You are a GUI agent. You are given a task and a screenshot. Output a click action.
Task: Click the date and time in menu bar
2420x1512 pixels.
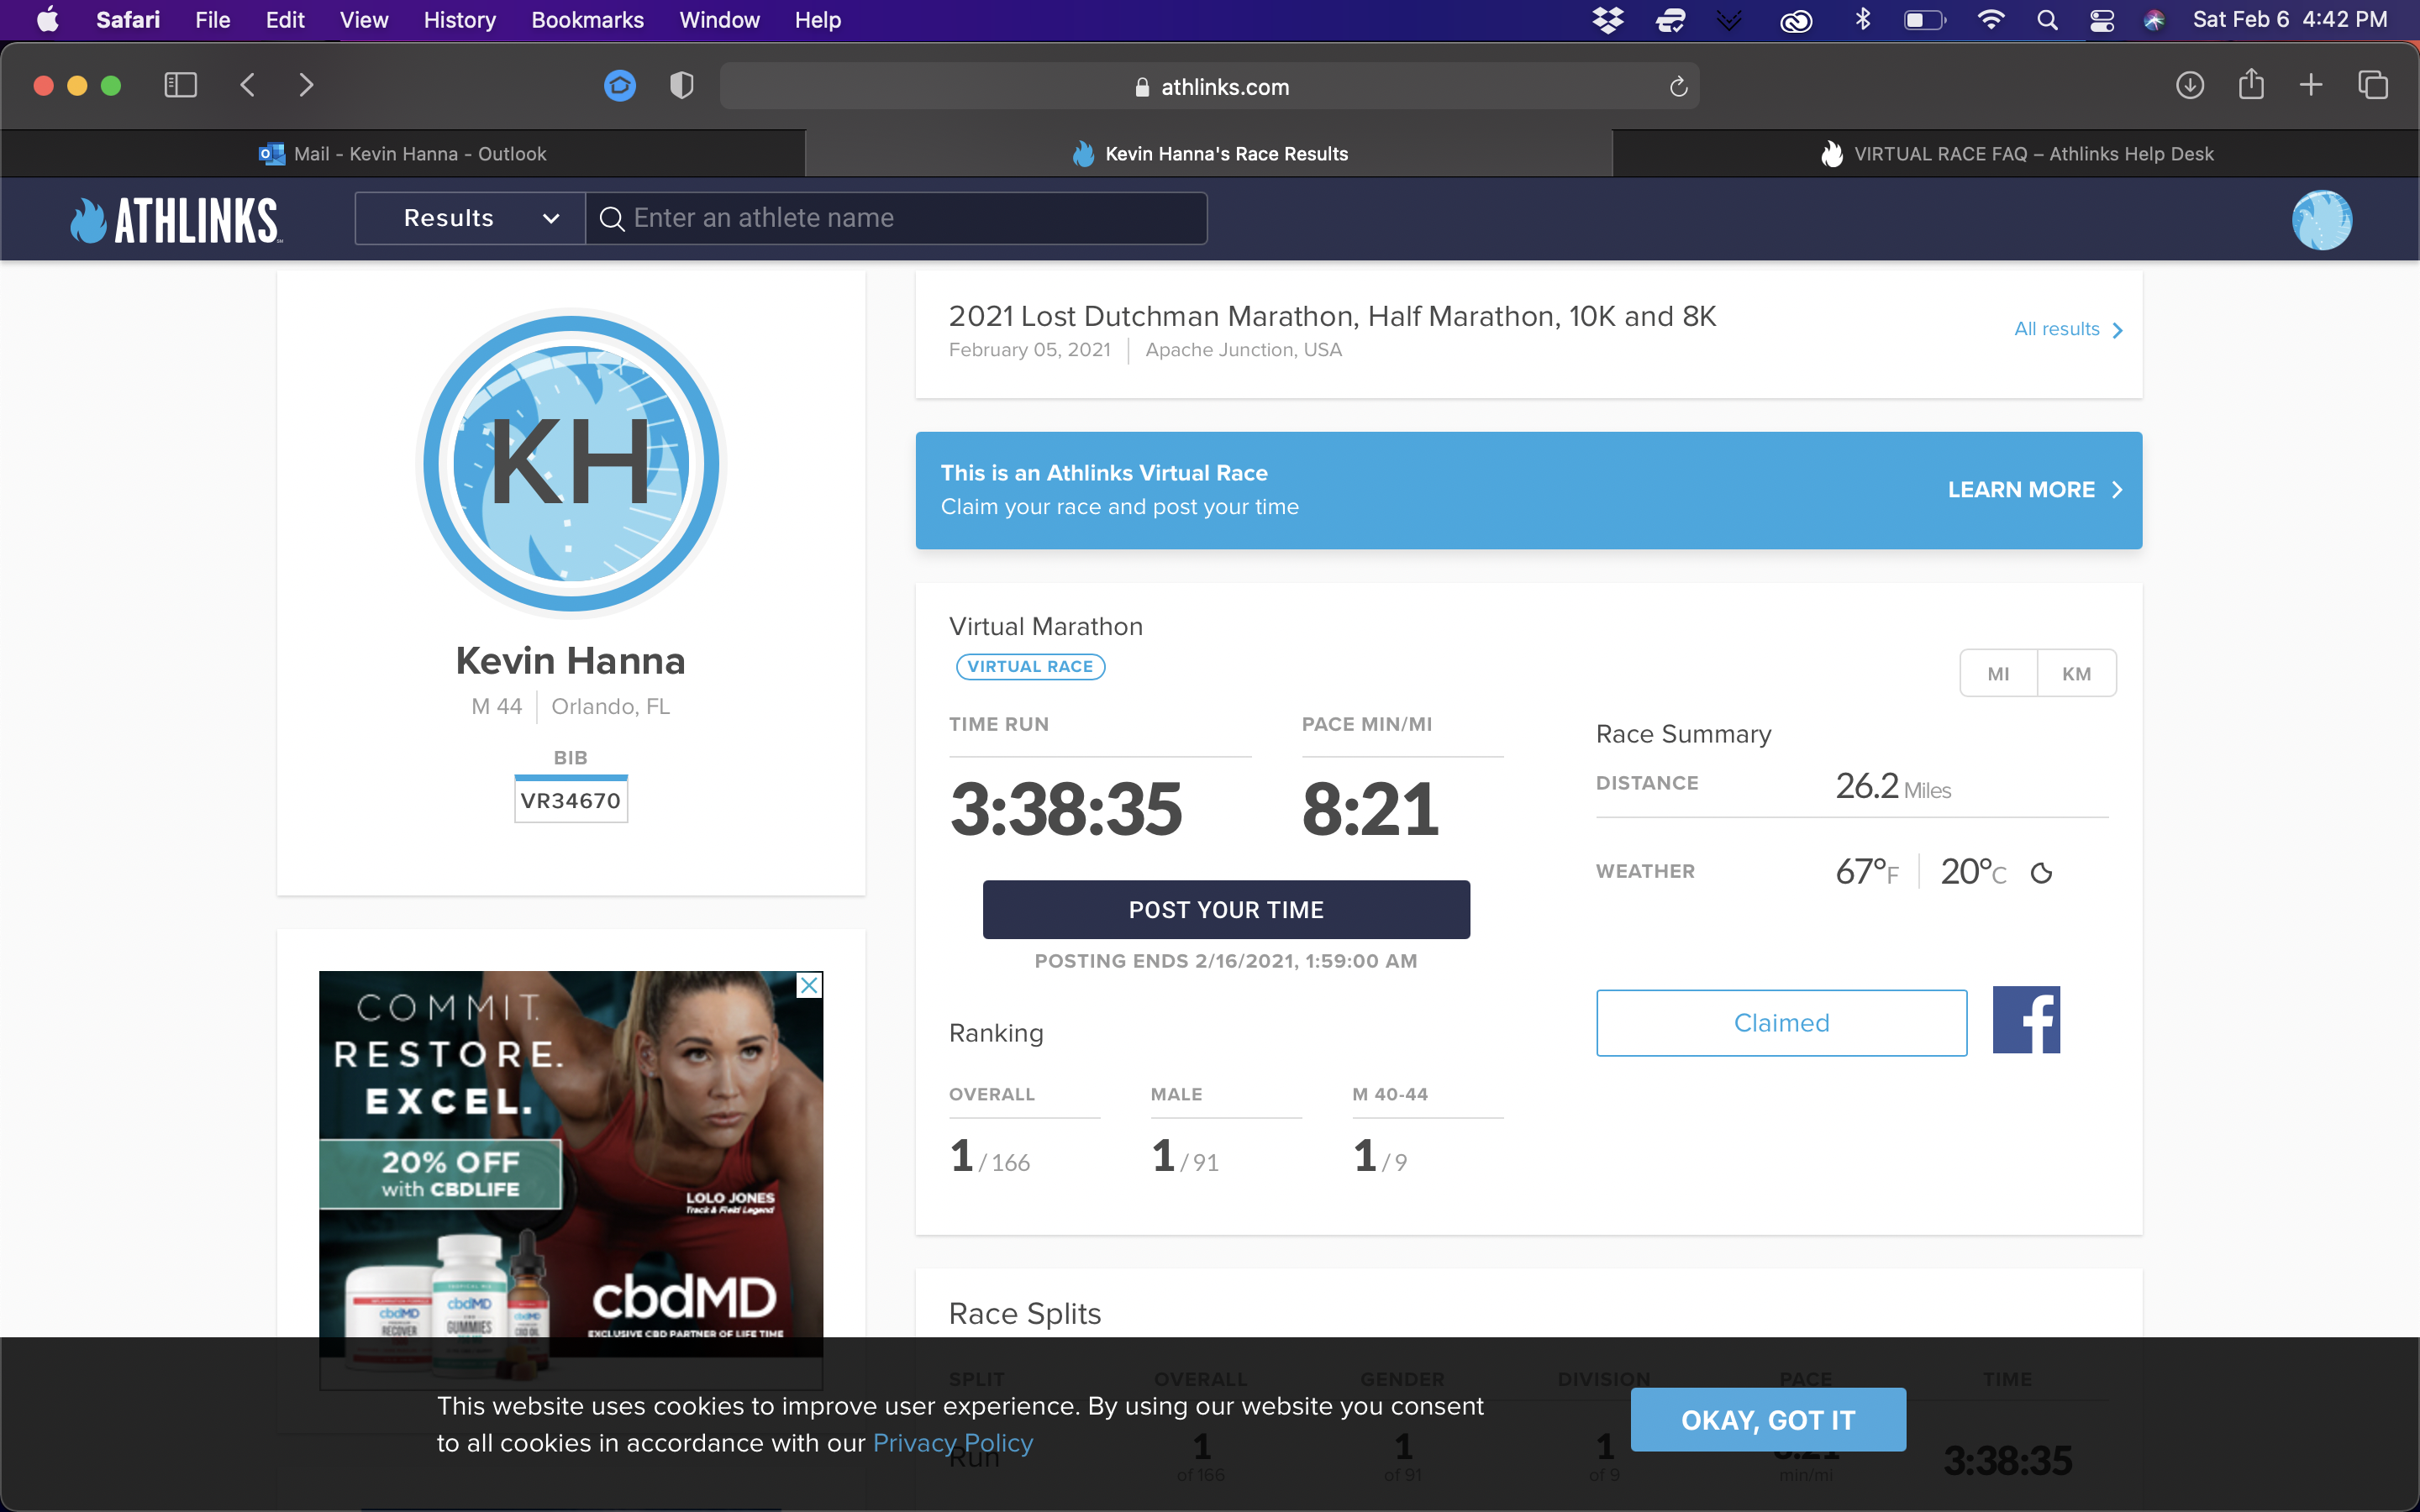click(2290, 20)
